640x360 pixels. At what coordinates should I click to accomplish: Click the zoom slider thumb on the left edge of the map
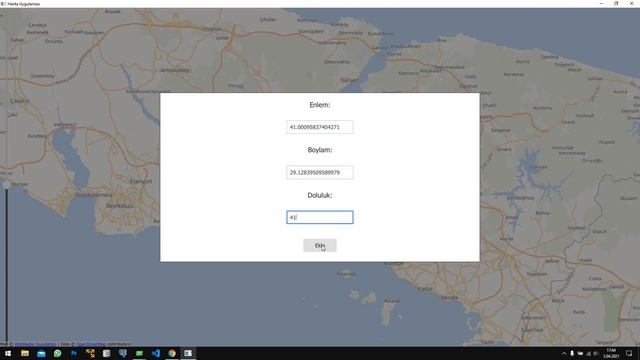tap(7, 185)
